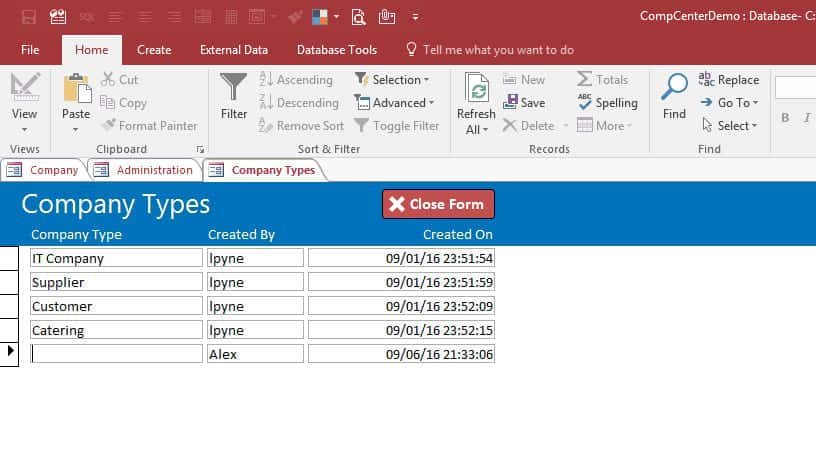Select the Company Types form tab

(x=263, y=170)
